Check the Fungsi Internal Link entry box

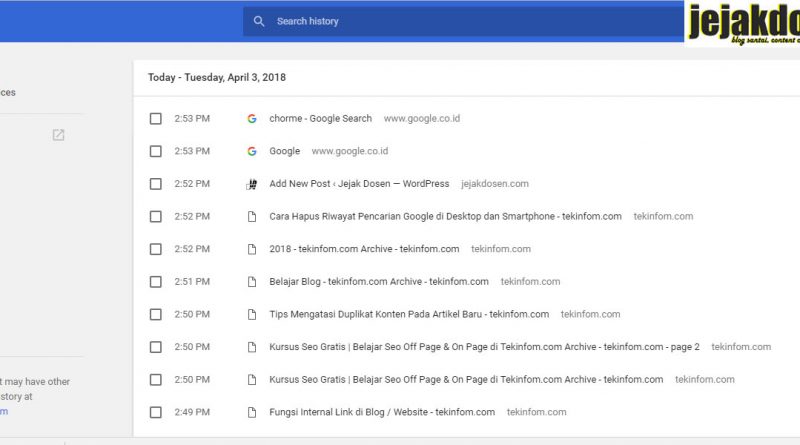[x=156, y=412]
